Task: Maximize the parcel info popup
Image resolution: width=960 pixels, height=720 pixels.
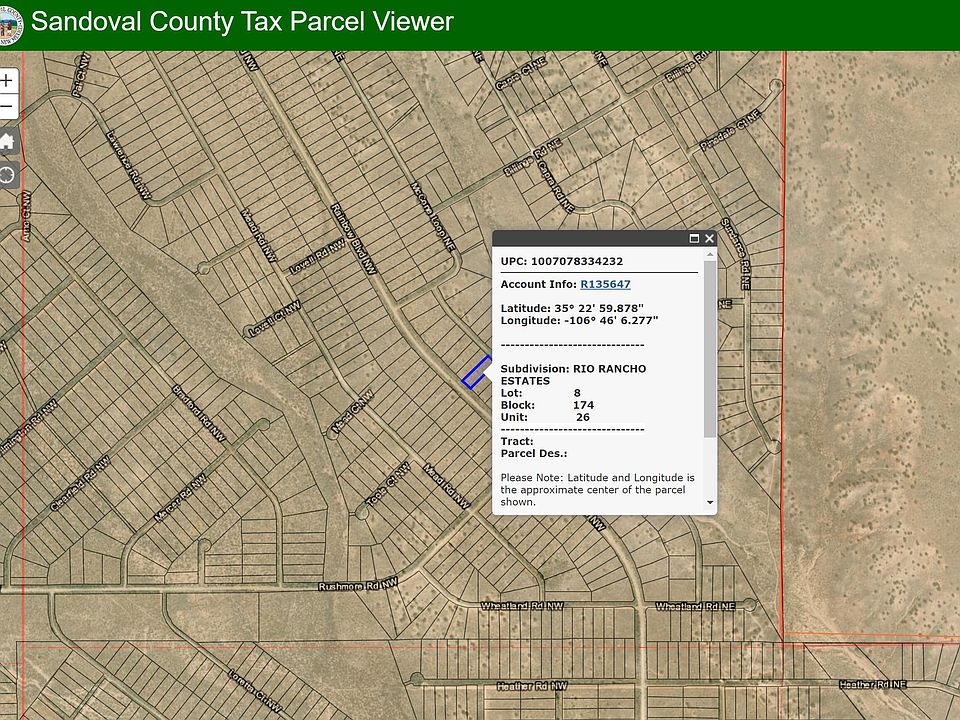Action: [x=694, y=239]
